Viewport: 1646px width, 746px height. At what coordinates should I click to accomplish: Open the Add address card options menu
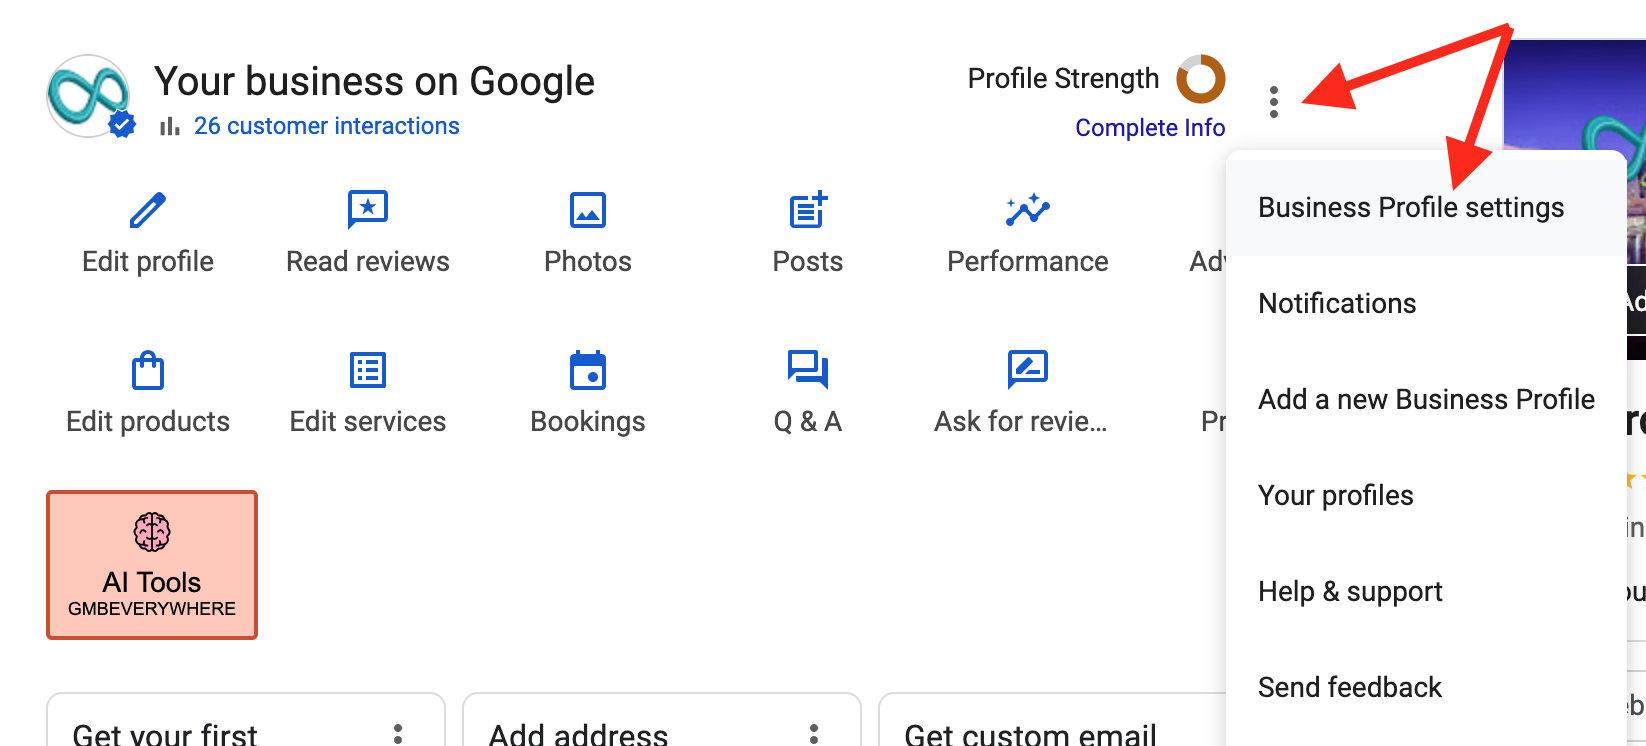click(814, 734)
